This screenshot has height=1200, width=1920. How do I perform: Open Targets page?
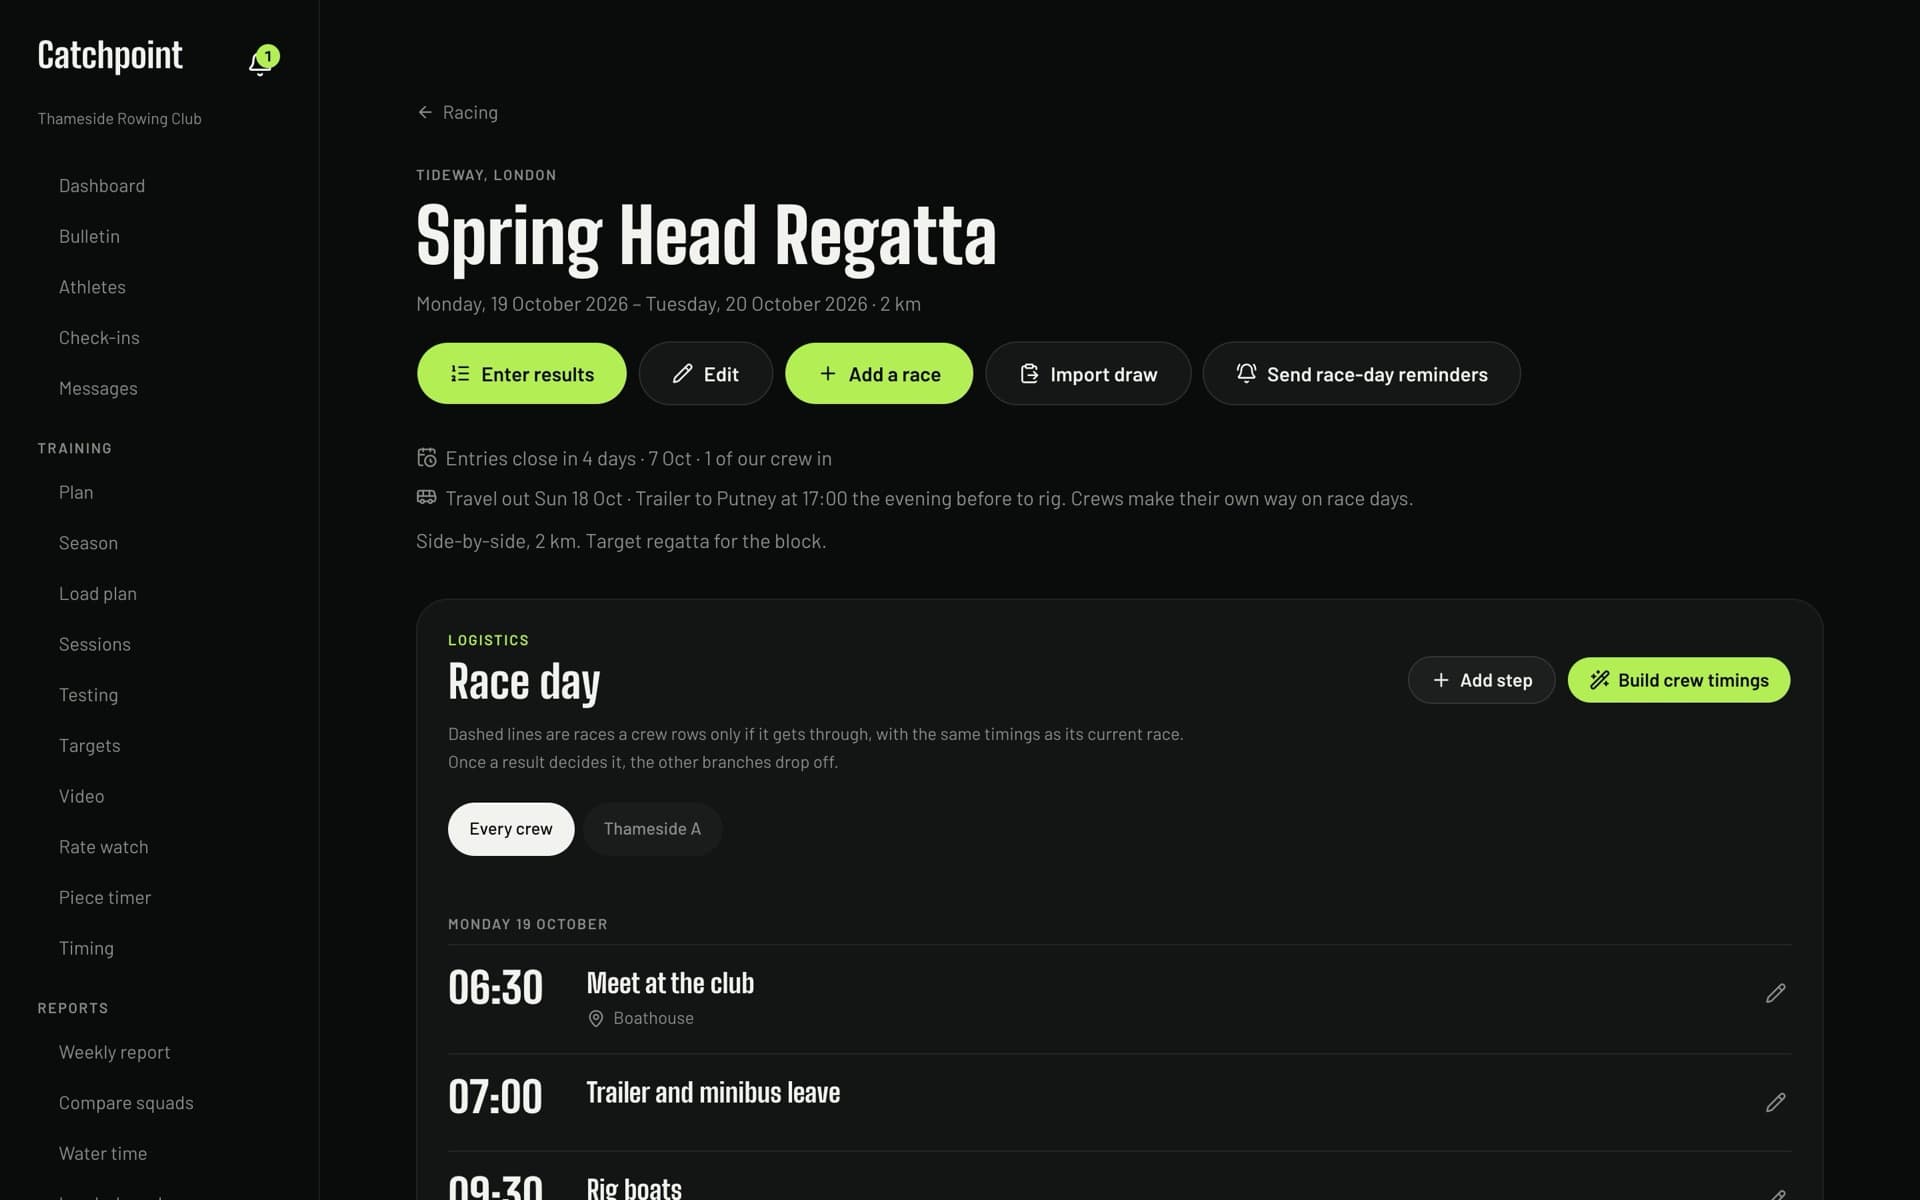click(89, 746)
